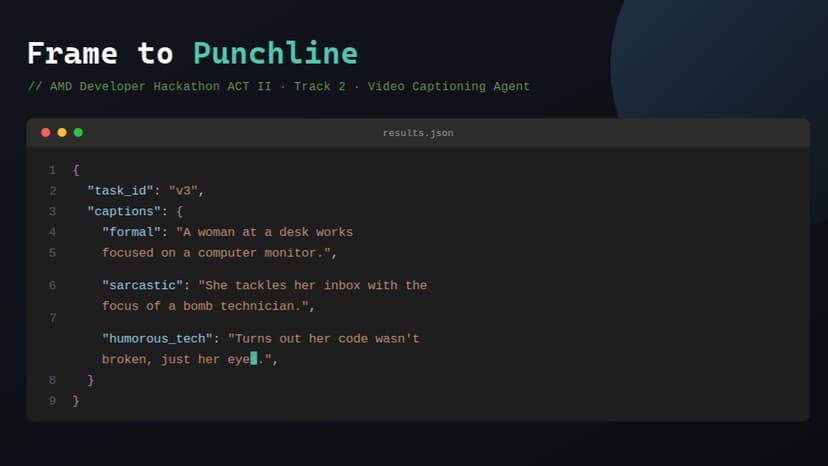Click the green maximize dot

pos(78,133)
